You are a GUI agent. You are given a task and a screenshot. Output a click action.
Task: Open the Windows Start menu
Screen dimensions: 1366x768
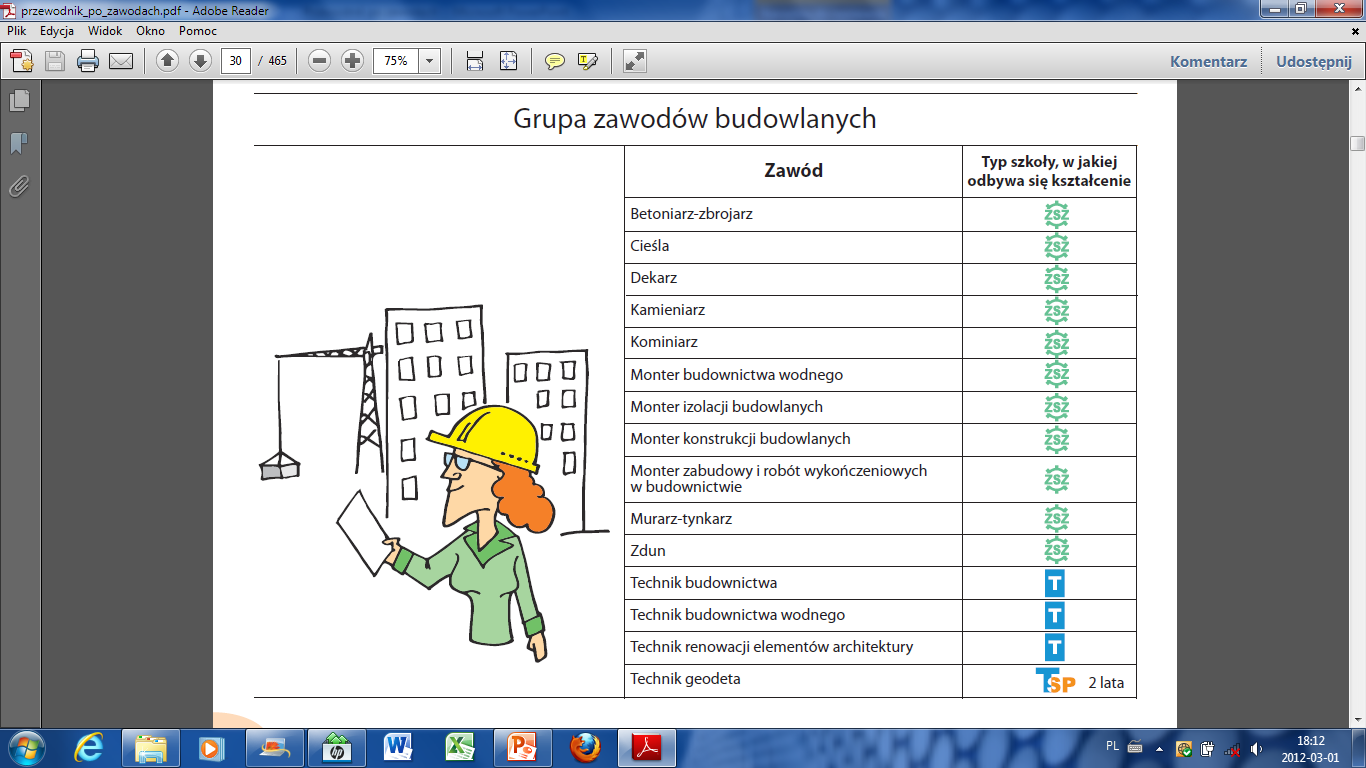pyautogui.click(x=25, y=747)
